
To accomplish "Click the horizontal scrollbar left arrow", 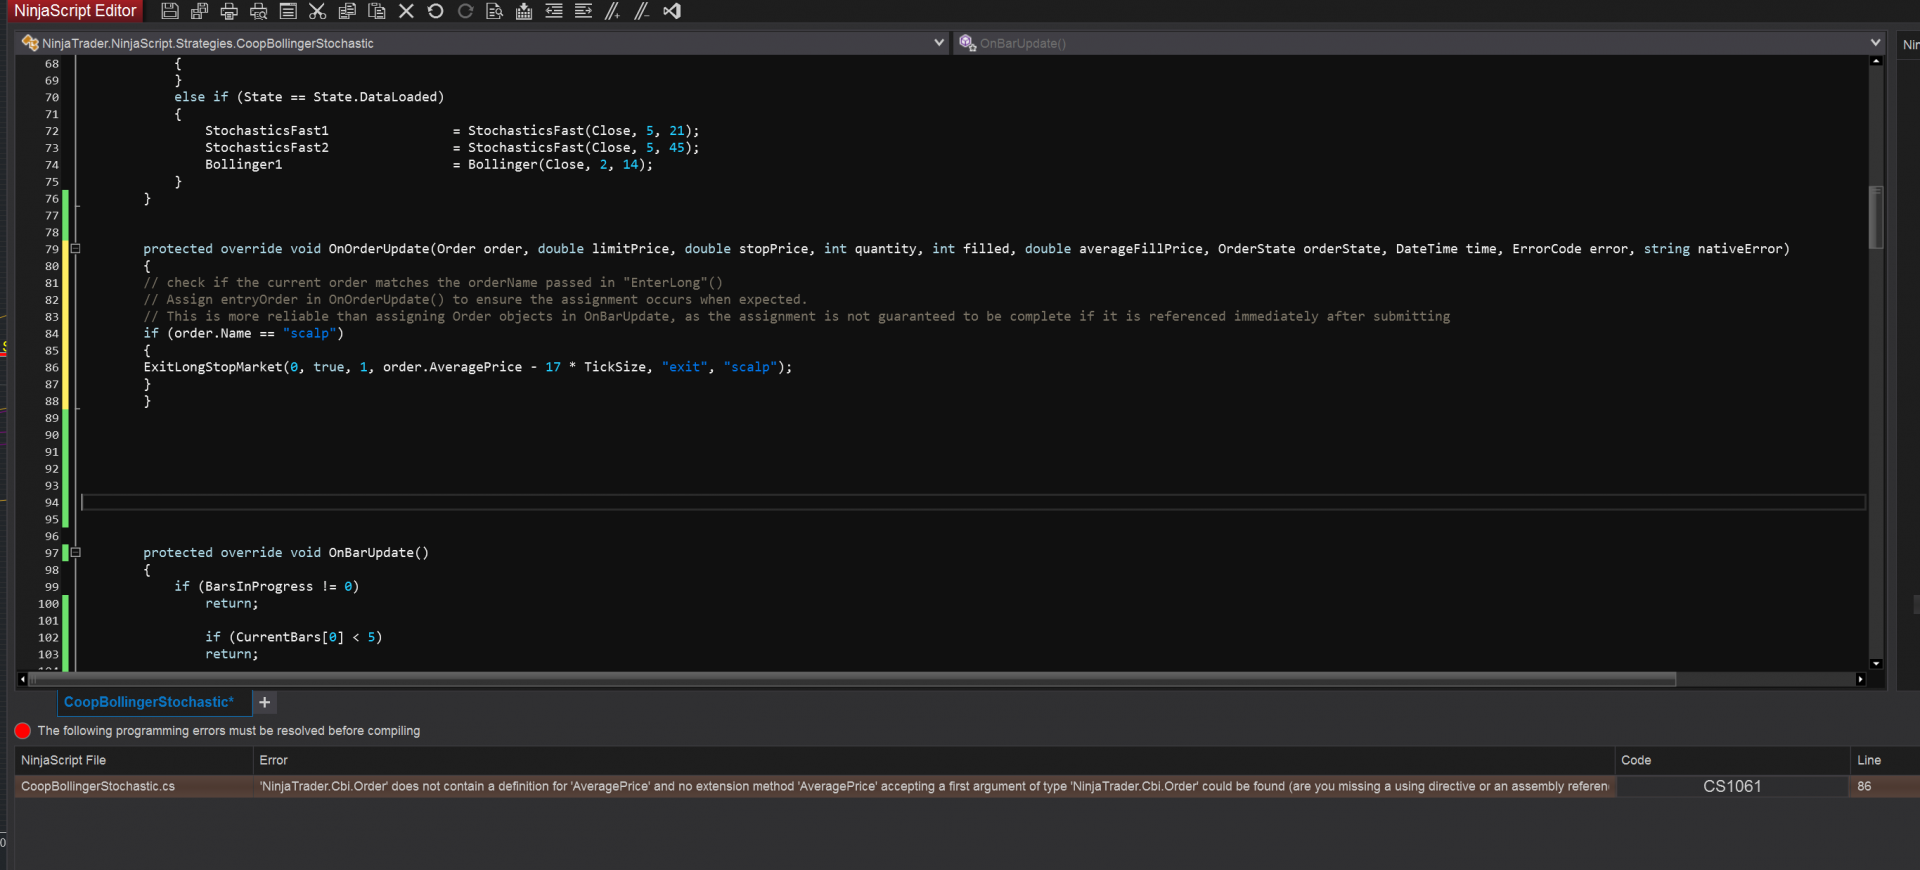I will point(22,679).
